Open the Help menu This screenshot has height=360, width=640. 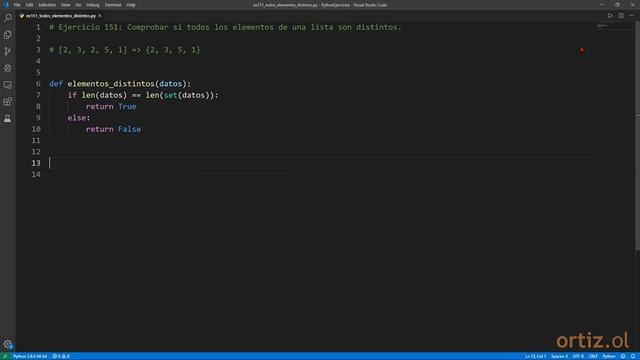click(x=131, y=5)
